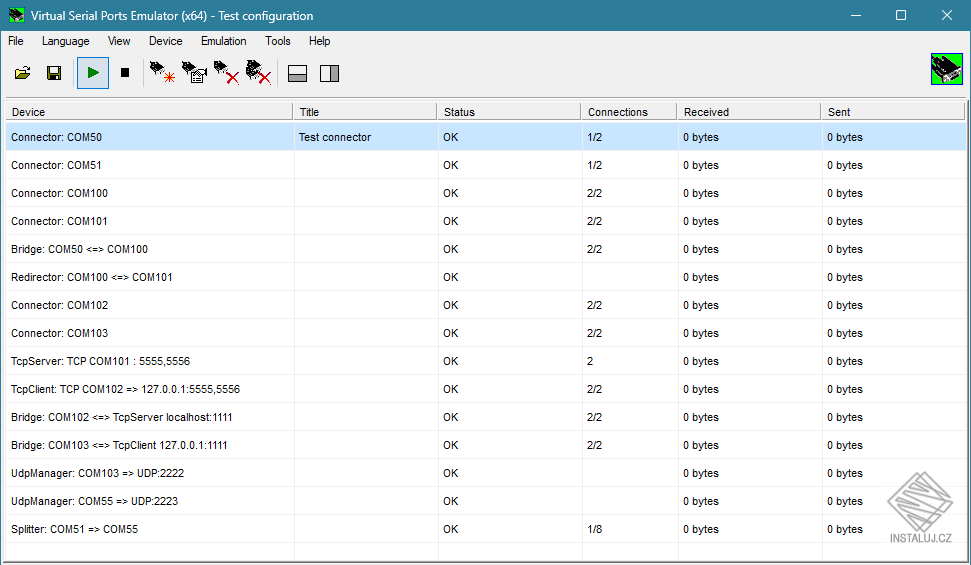Open the File menu
The height and width of the screenshot is (565, 971).
(16, 41)
